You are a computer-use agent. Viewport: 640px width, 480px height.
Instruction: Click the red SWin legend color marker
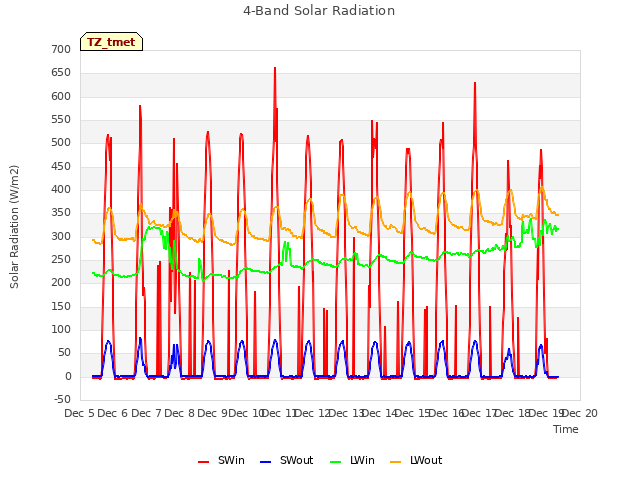203,462
